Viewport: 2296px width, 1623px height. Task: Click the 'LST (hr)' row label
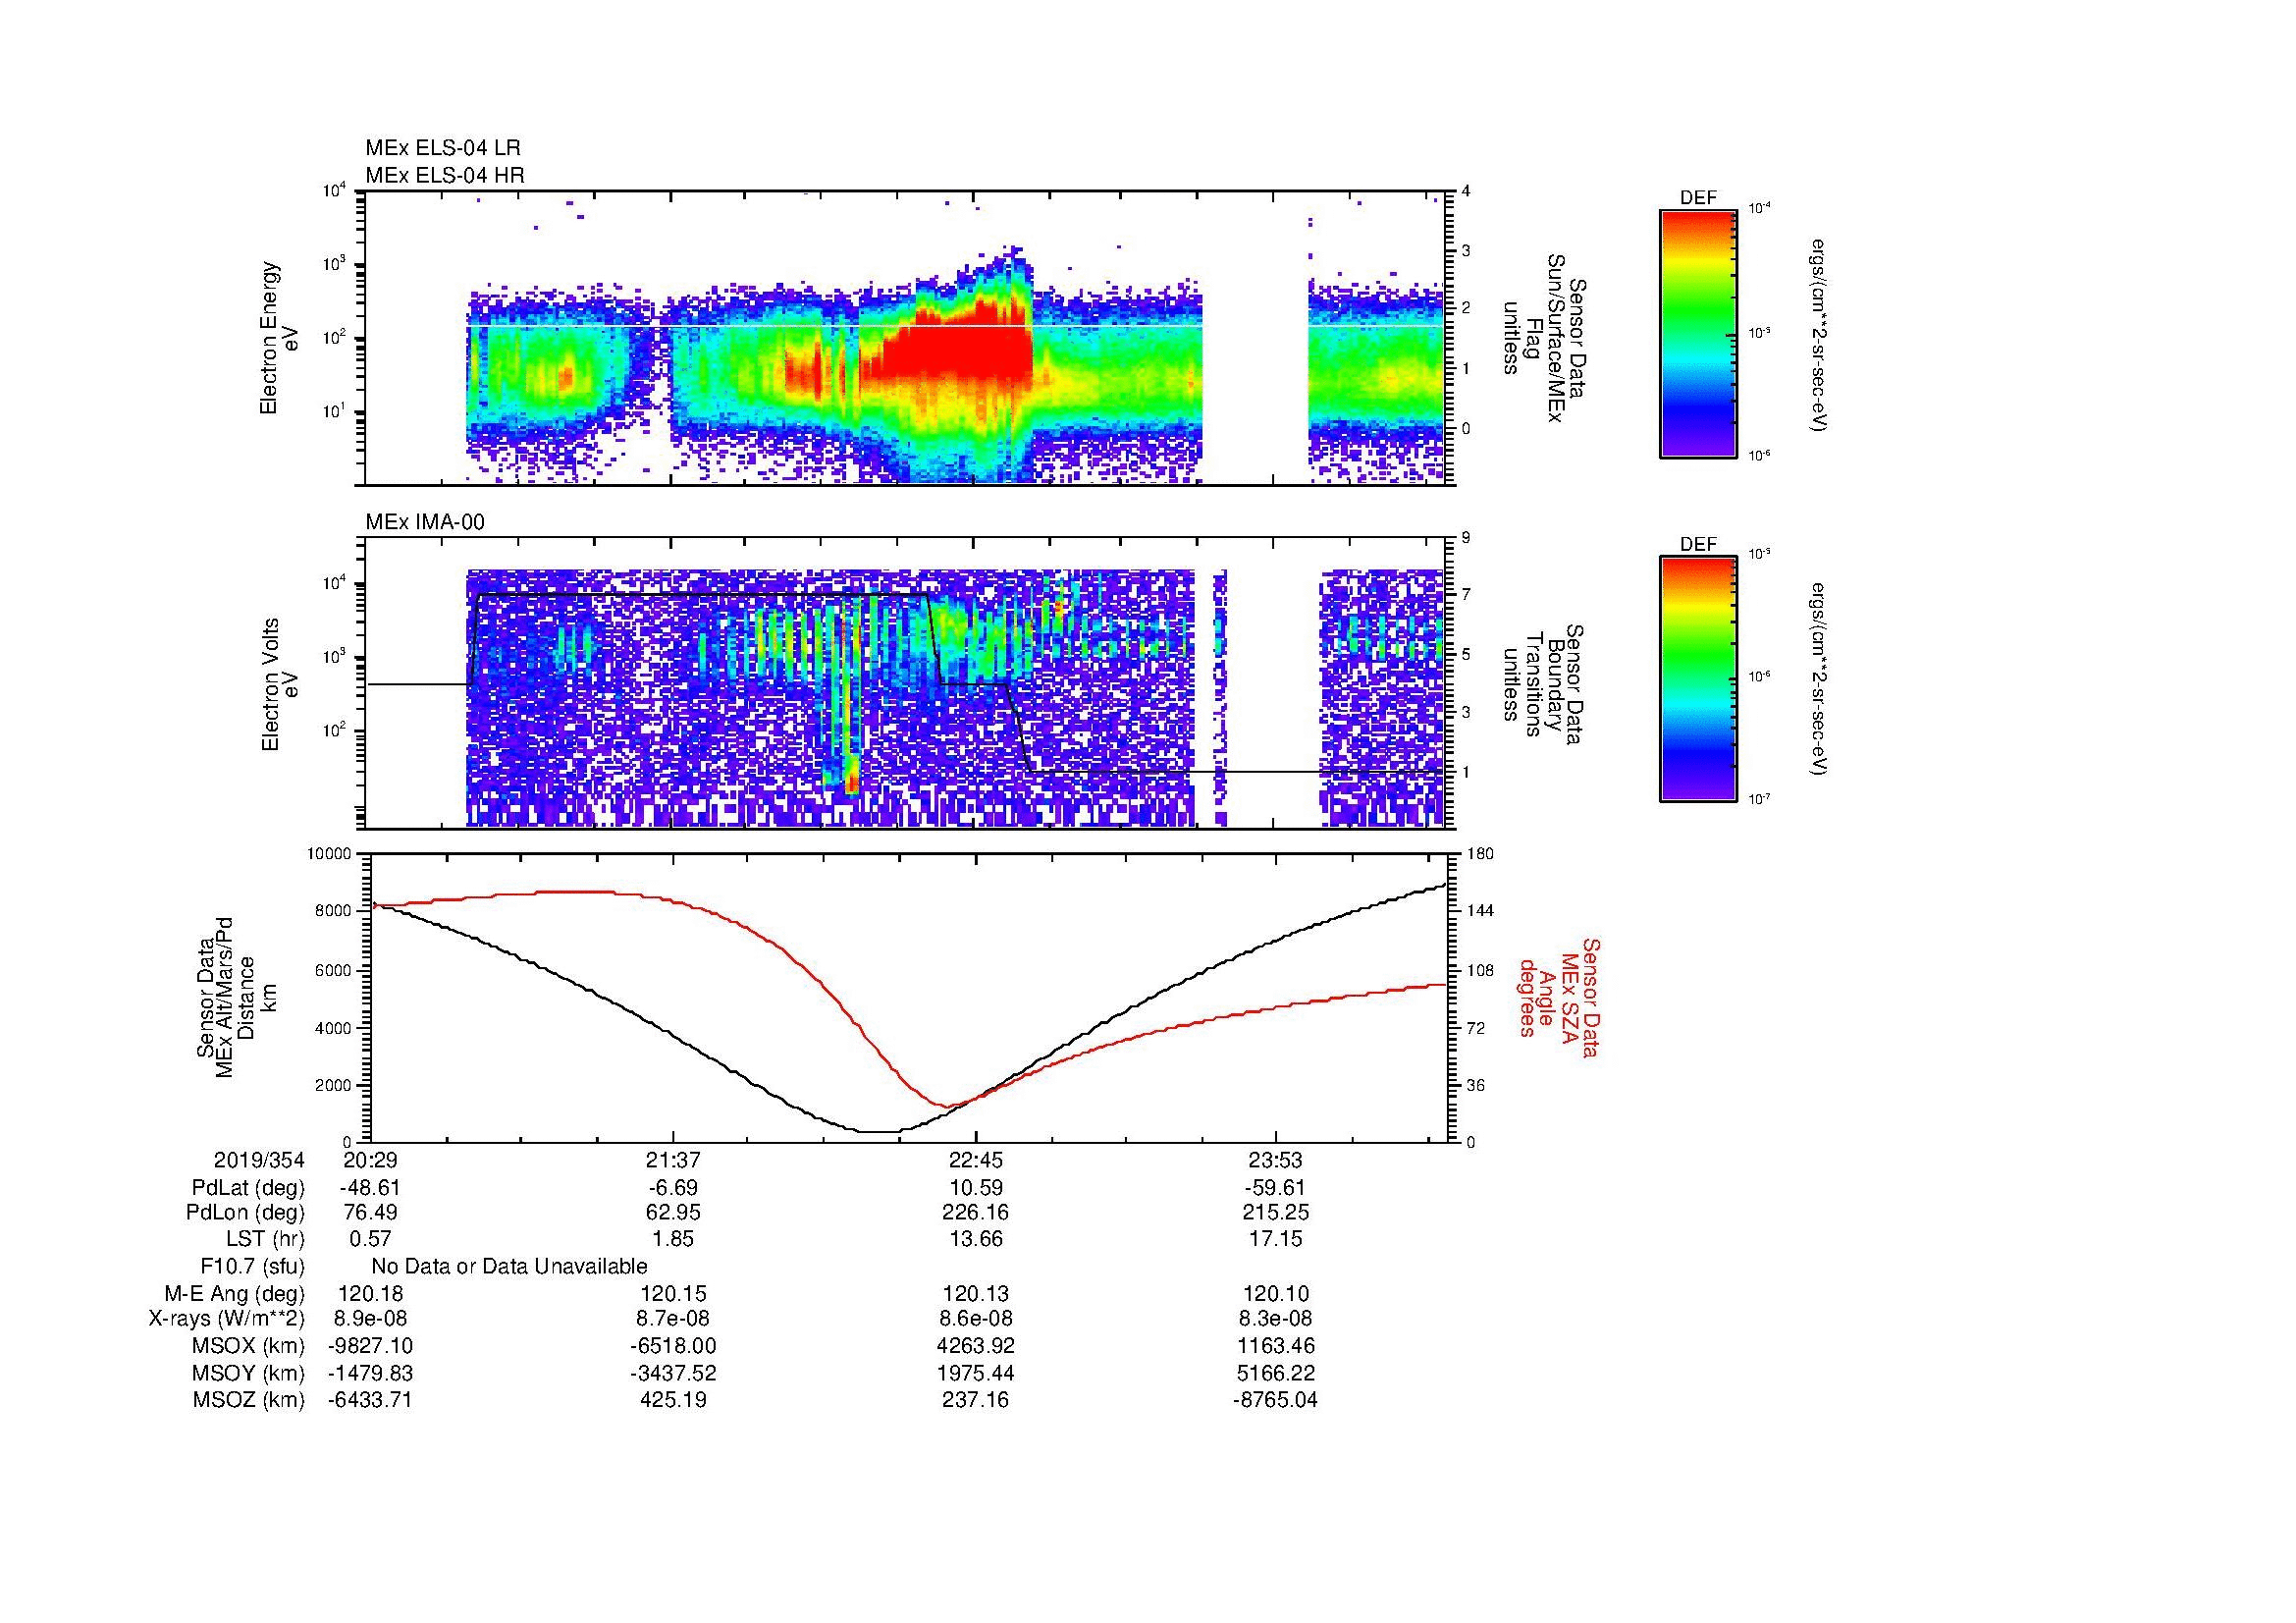pos(265,1239)
